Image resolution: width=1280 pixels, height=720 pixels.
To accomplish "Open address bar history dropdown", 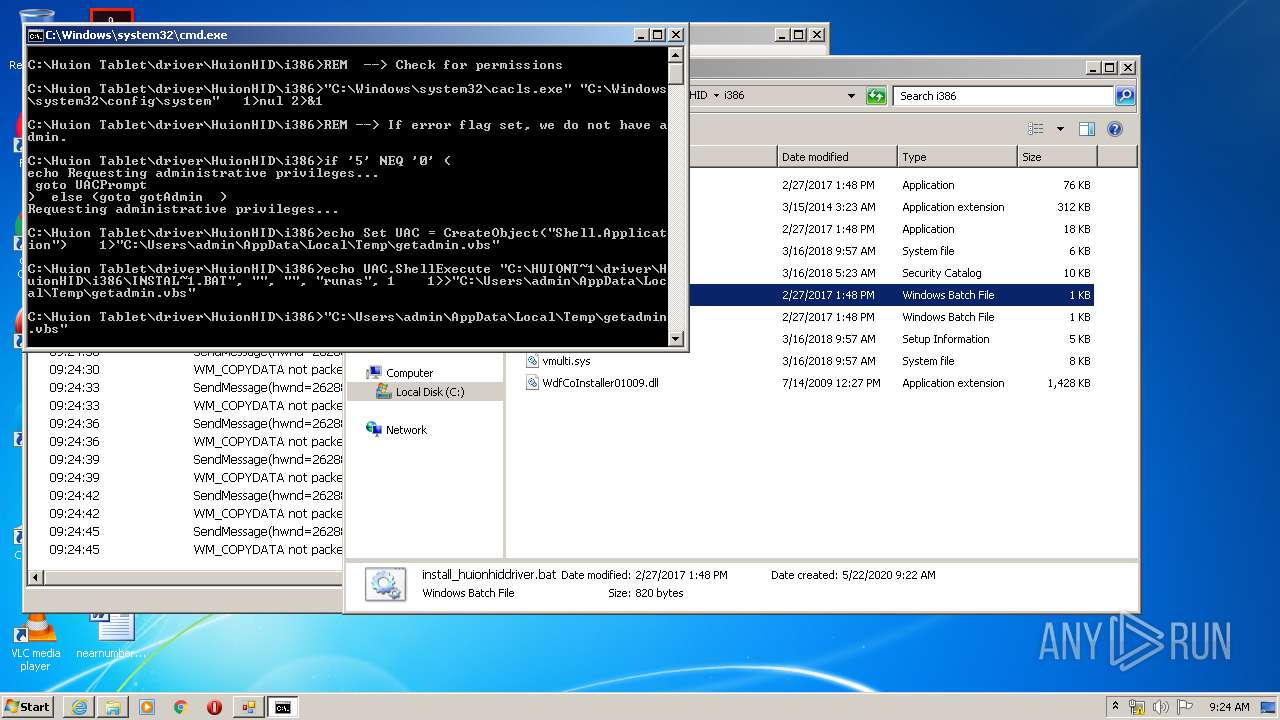I will 851,96.
